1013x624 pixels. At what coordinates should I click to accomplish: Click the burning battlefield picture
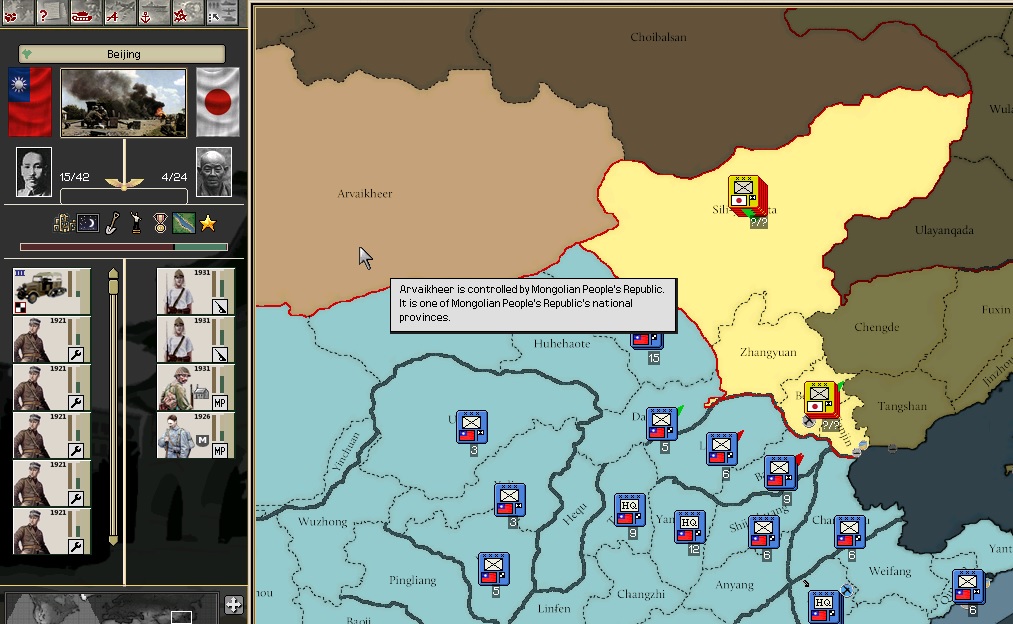[x=123, y=103]
